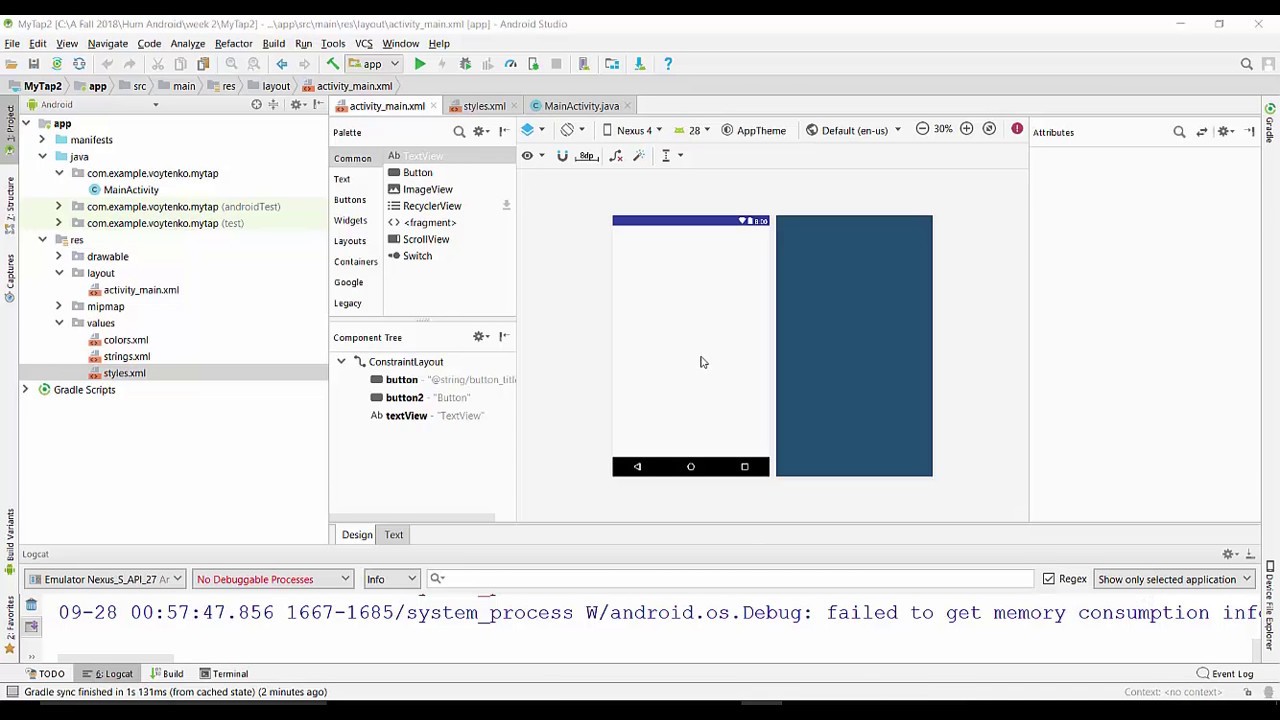Screen dimensions: 1280x720
Task: Open the Default (en-us) locale dropdown
Action: coord(853,130)
